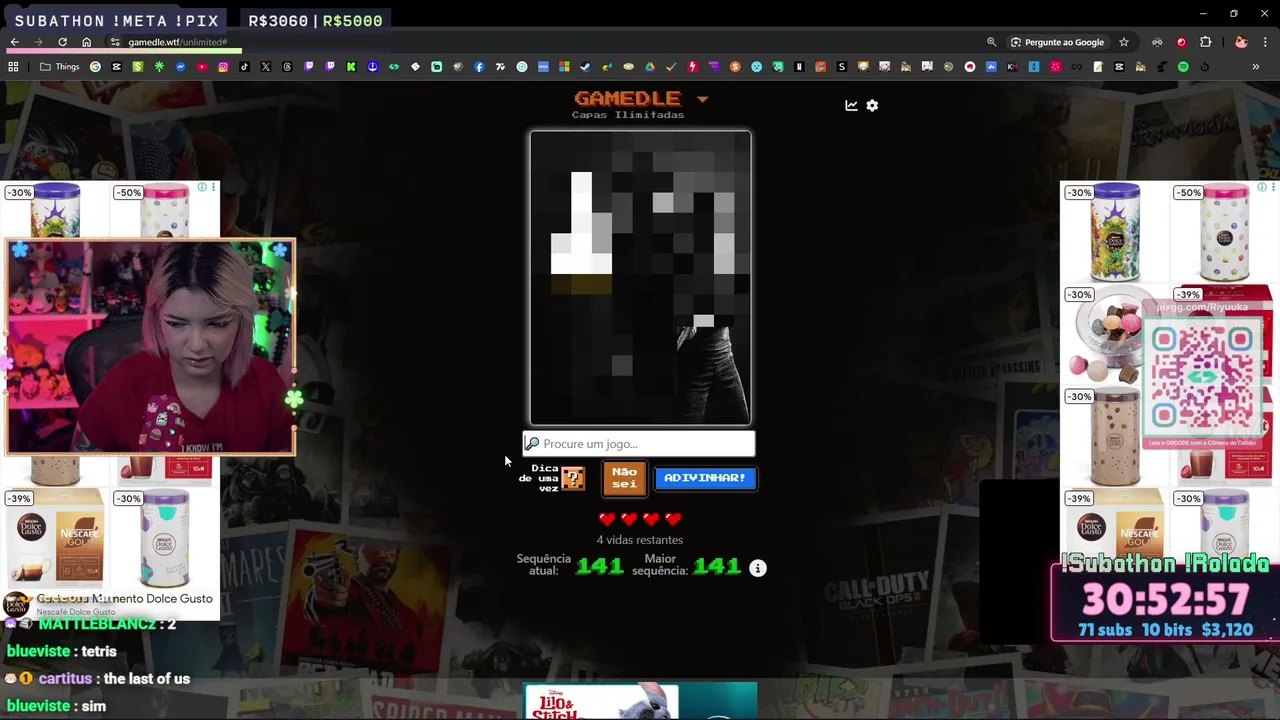This screenshot has height=720, width=1280.
Task: Click the gamedle.wtf address bar URL
Action: [x=178, y=42]
